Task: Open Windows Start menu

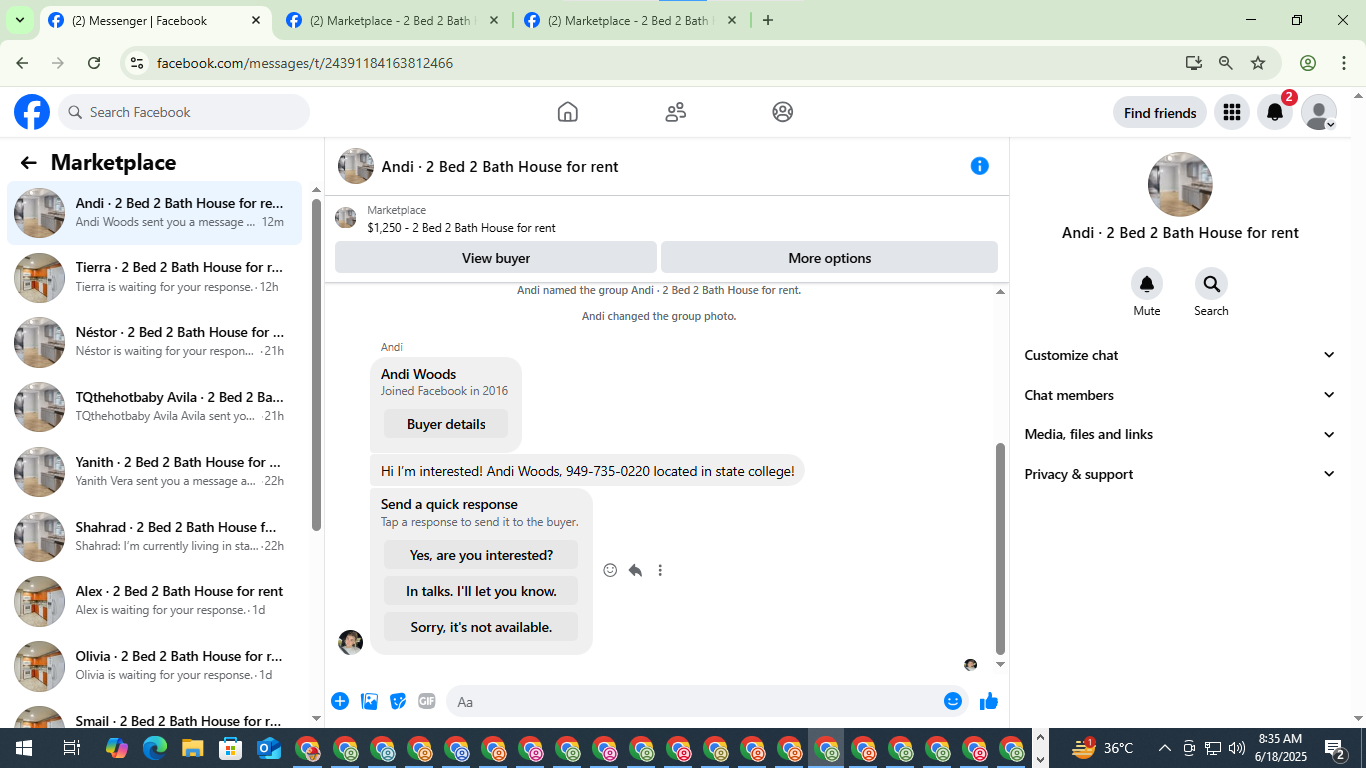Action: point(23,748)
